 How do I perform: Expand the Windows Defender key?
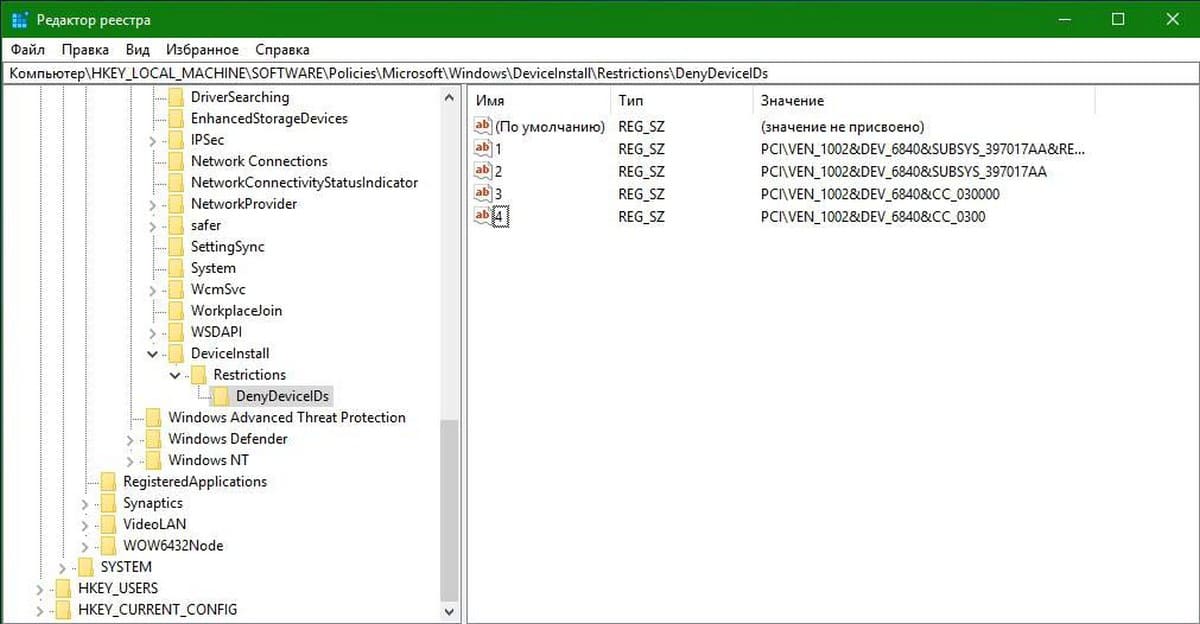click(x=130, y=440)
